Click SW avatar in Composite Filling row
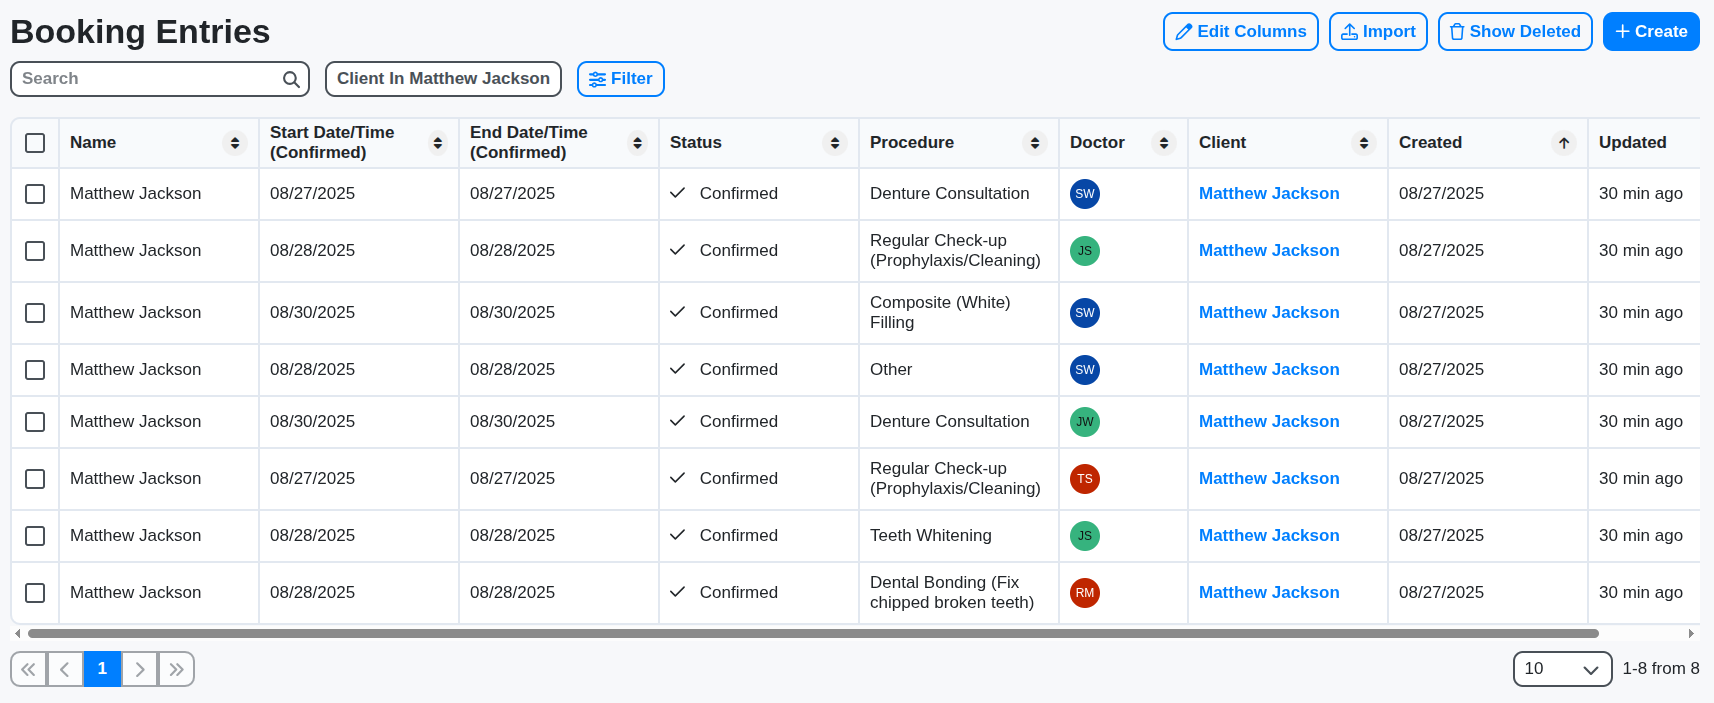Screen dimensions: 1714x703 coord(1085,313)
